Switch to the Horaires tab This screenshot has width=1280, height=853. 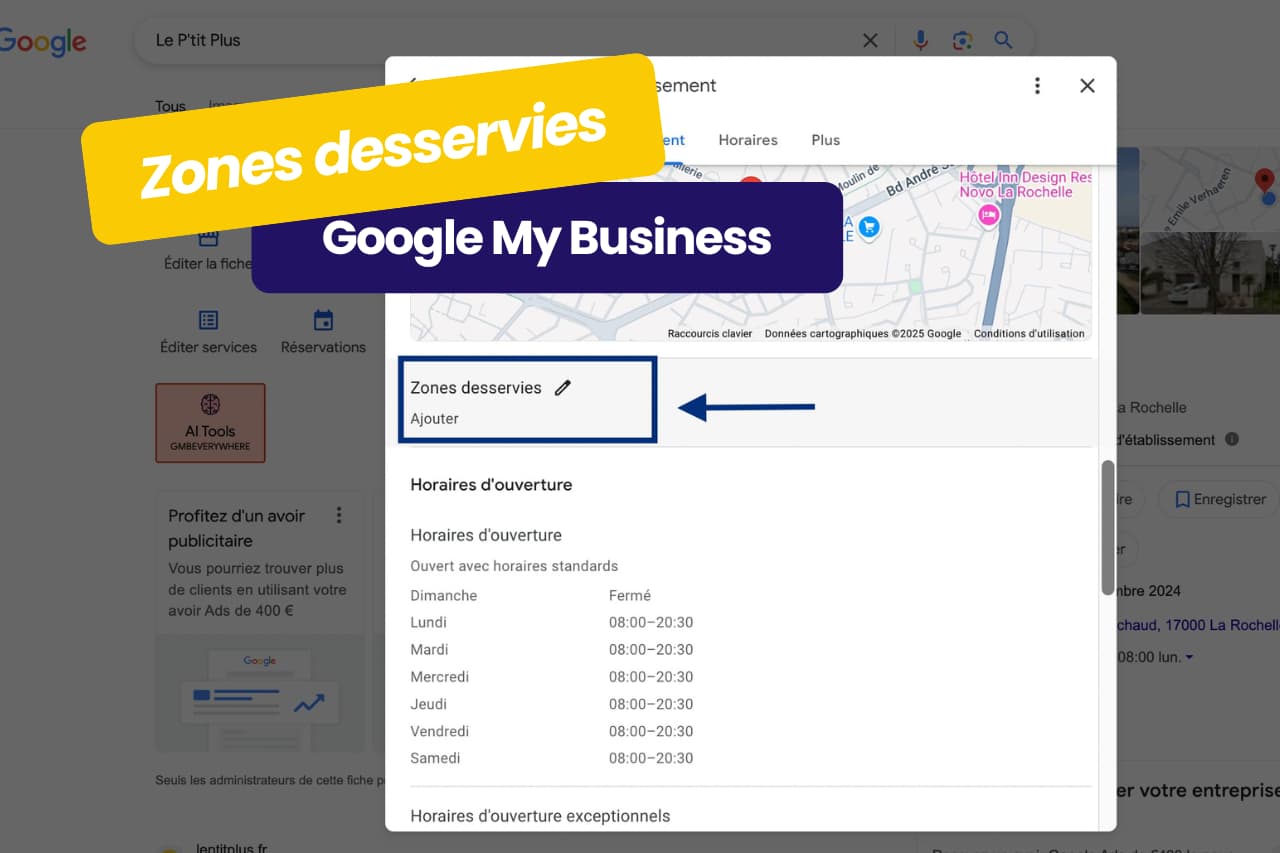(748, 140)
